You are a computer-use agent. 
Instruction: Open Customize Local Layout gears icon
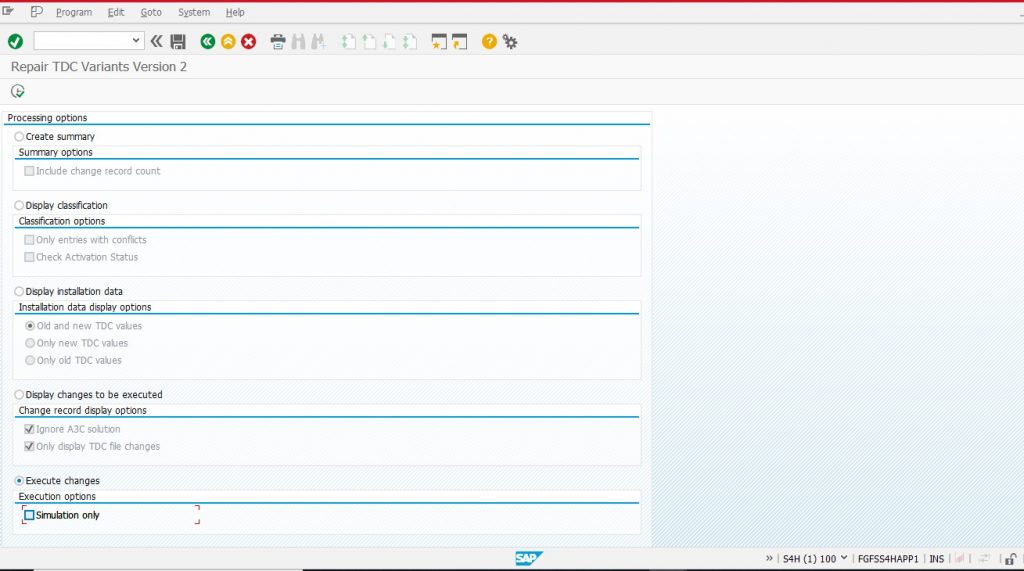click(510, 42)
